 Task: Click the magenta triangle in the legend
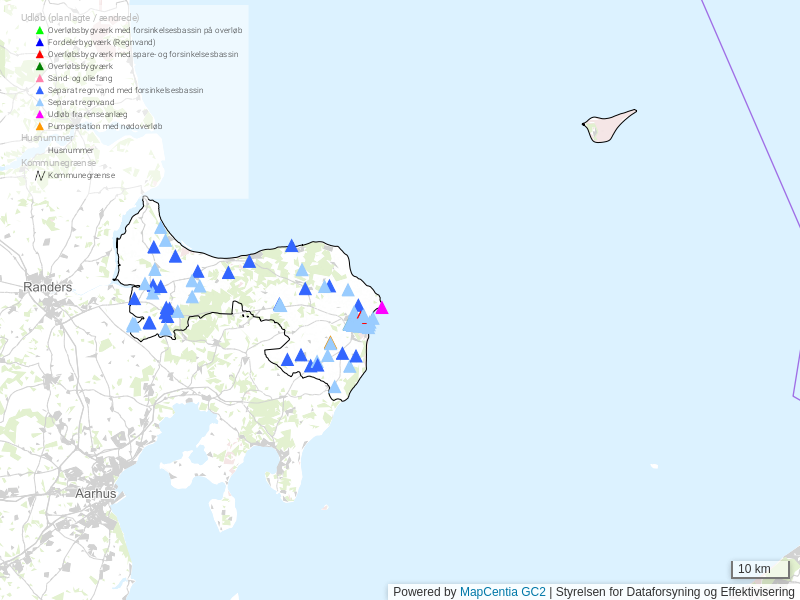point(40,114)
